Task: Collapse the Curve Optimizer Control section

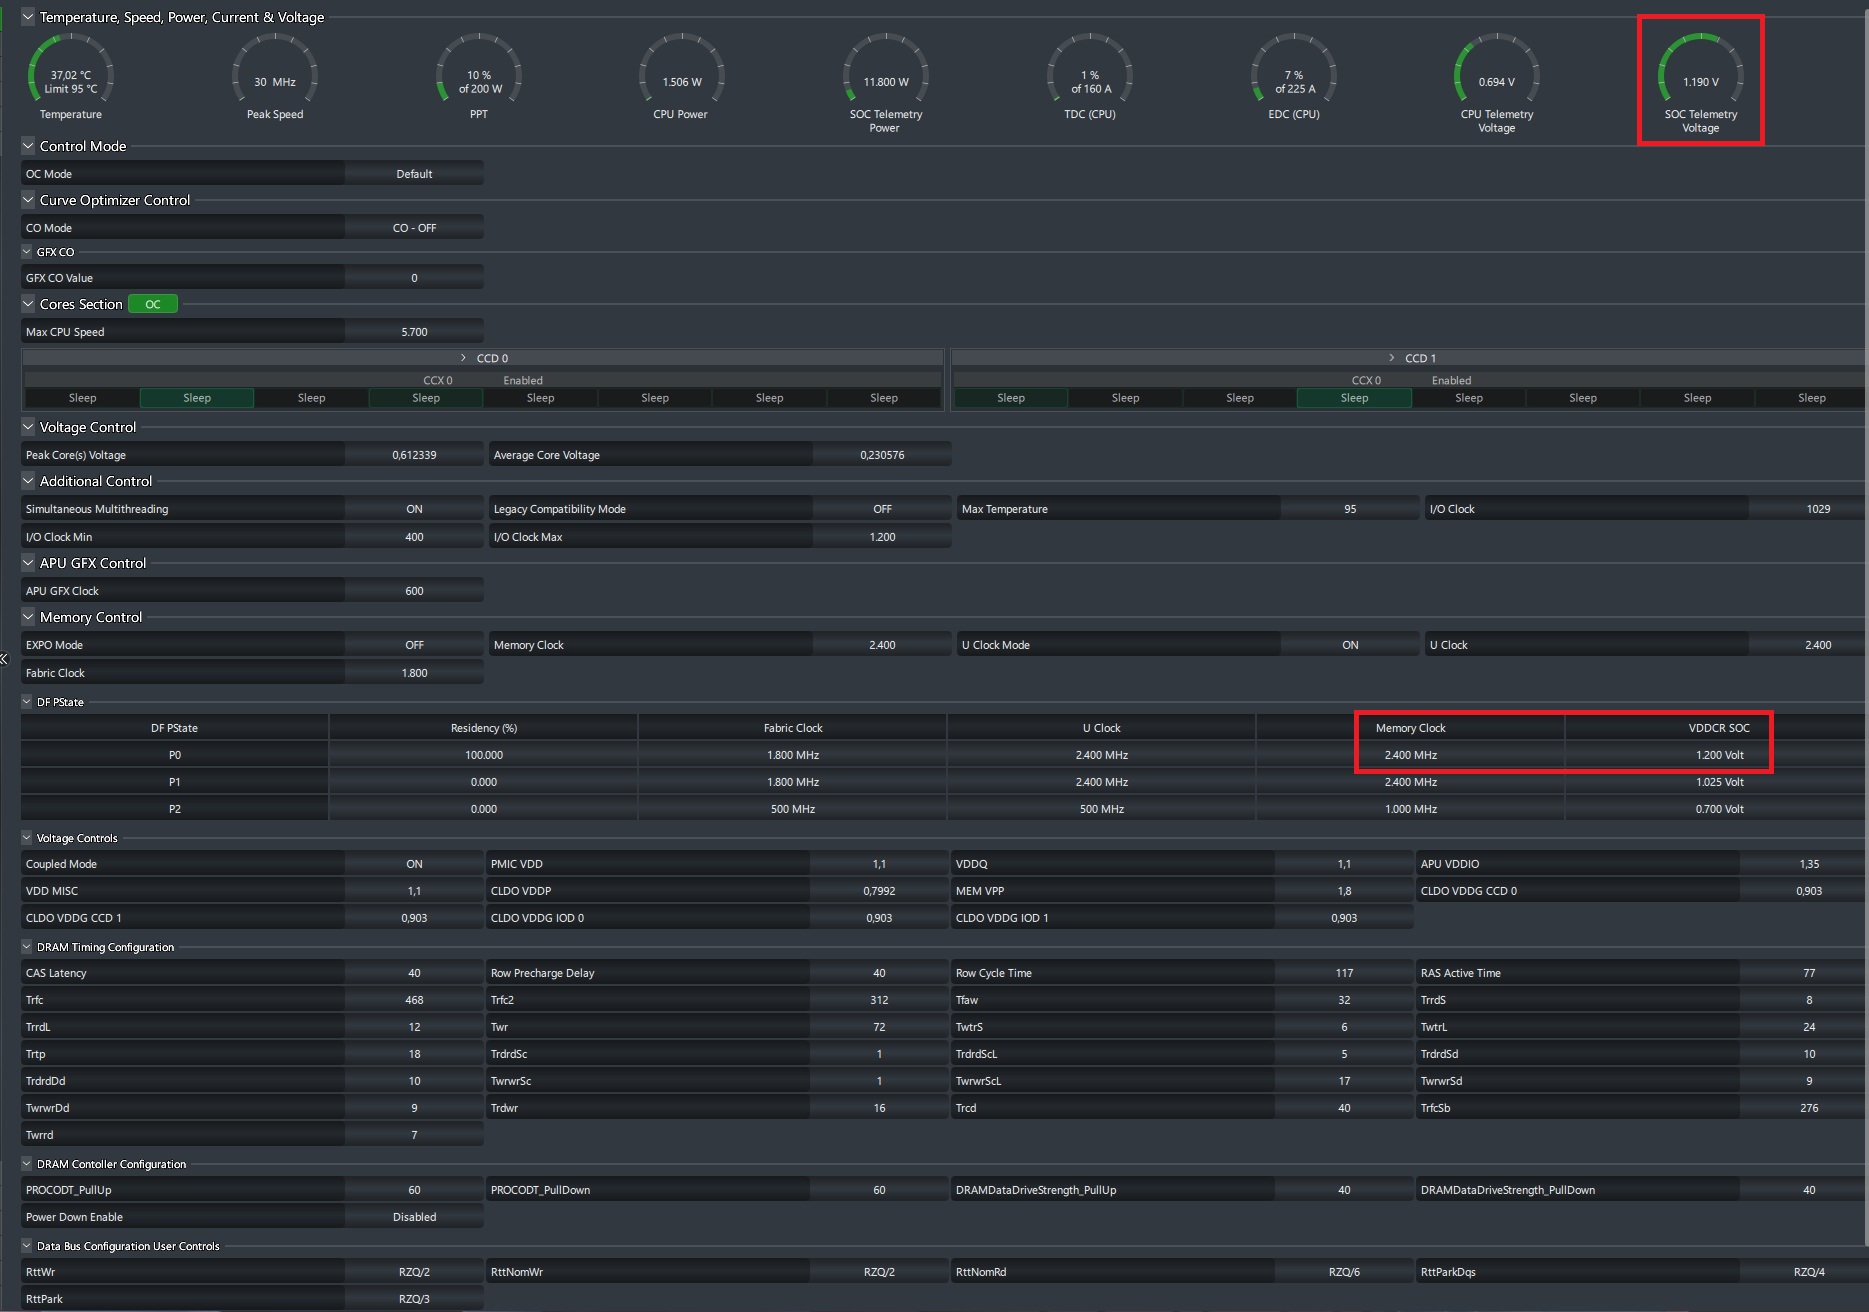Action: pyautogui.click(x=28, y=200)
